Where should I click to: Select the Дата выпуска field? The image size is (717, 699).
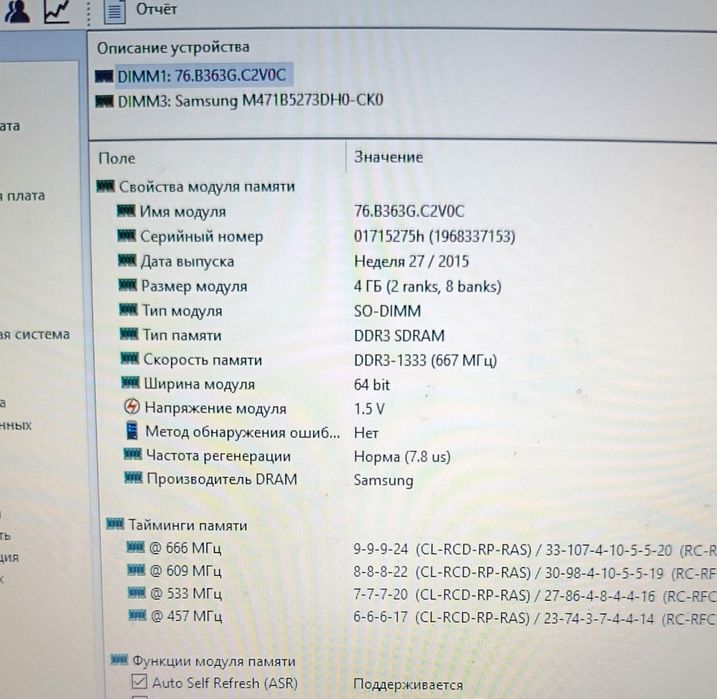187,261
